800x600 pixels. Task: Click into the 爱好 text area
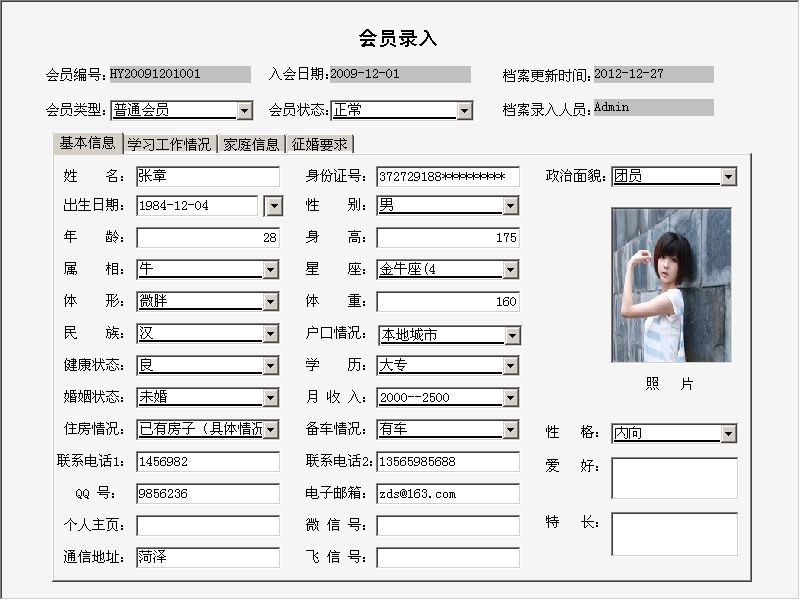[674, 478]
